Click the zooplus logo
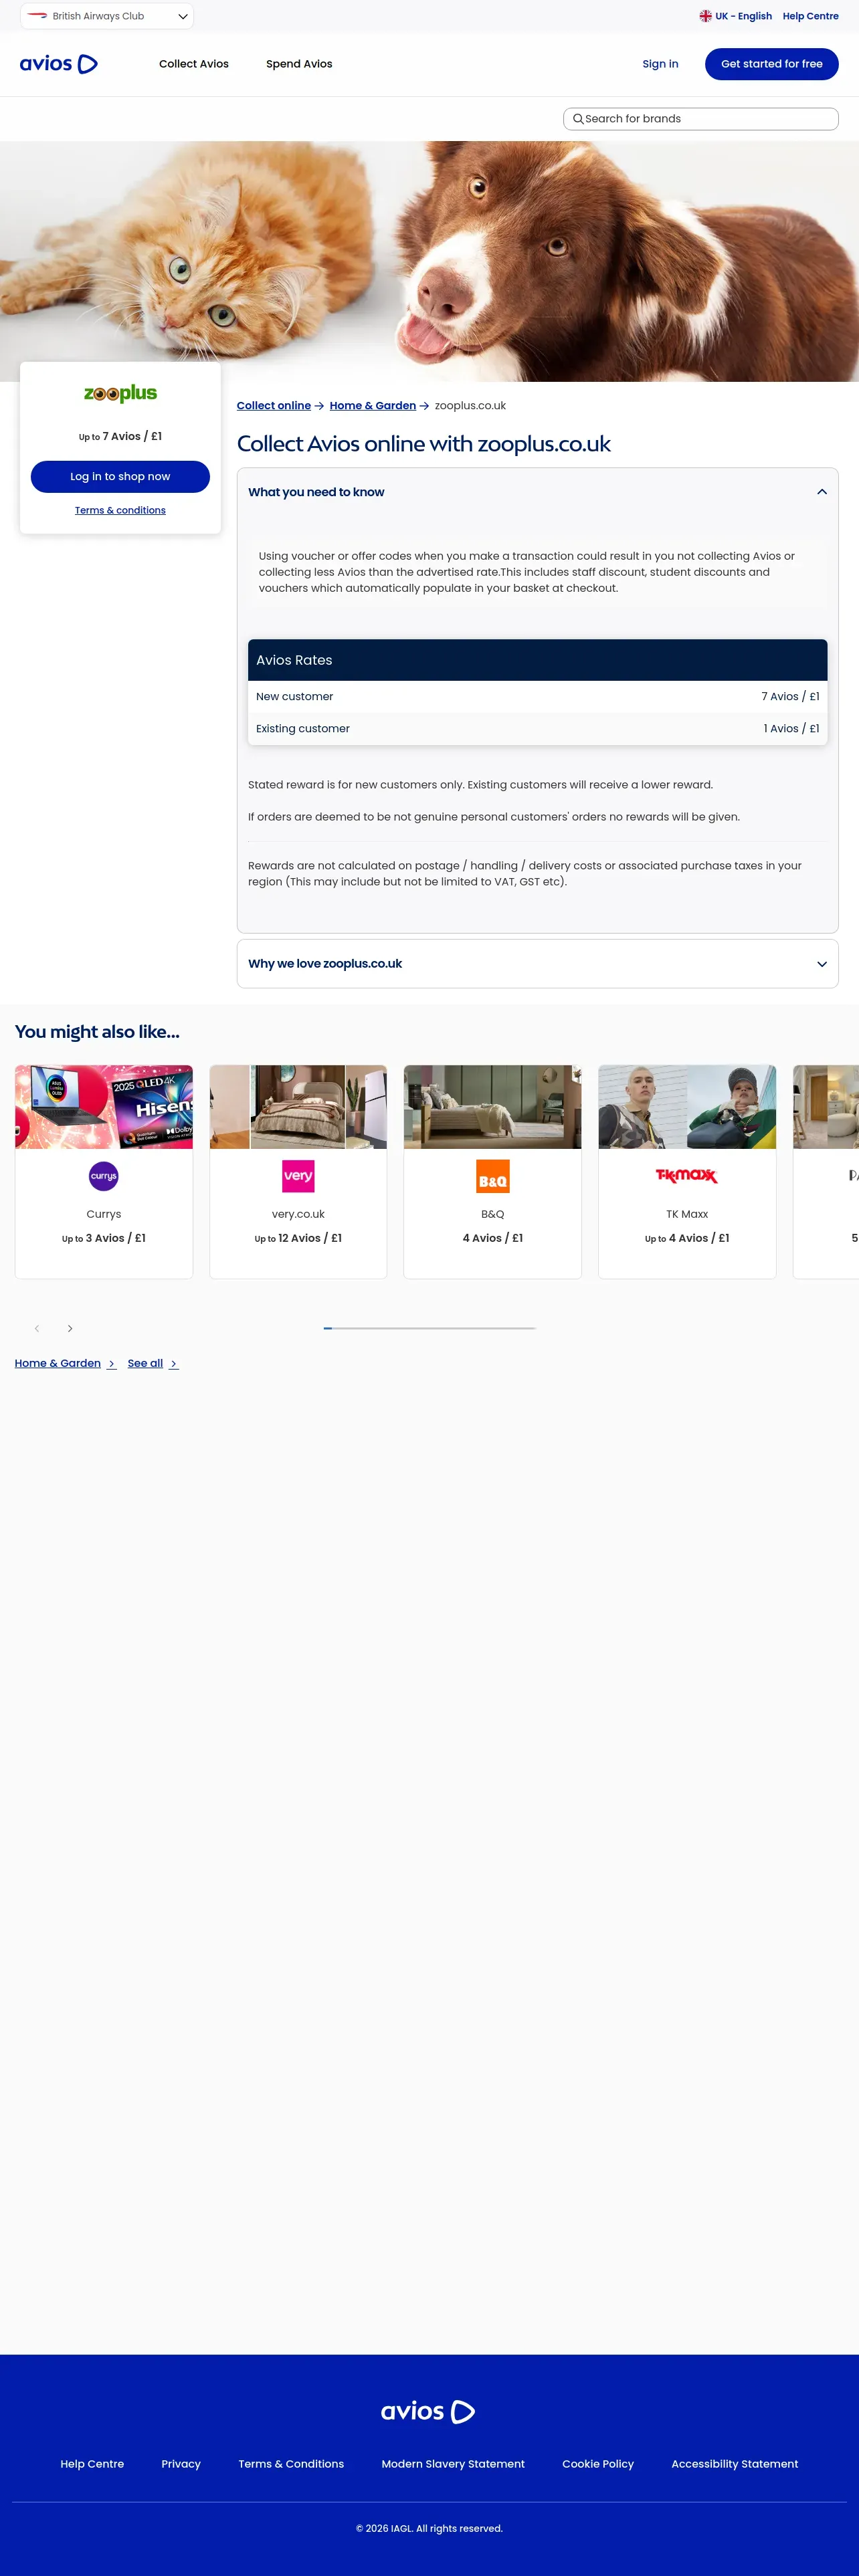Screen dimensions: 859x2576 pyautogui.click(x=120, y=394)
